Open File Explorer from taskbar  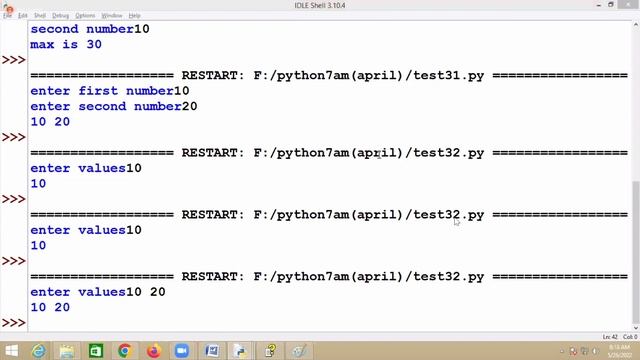(x=67, y=351)
